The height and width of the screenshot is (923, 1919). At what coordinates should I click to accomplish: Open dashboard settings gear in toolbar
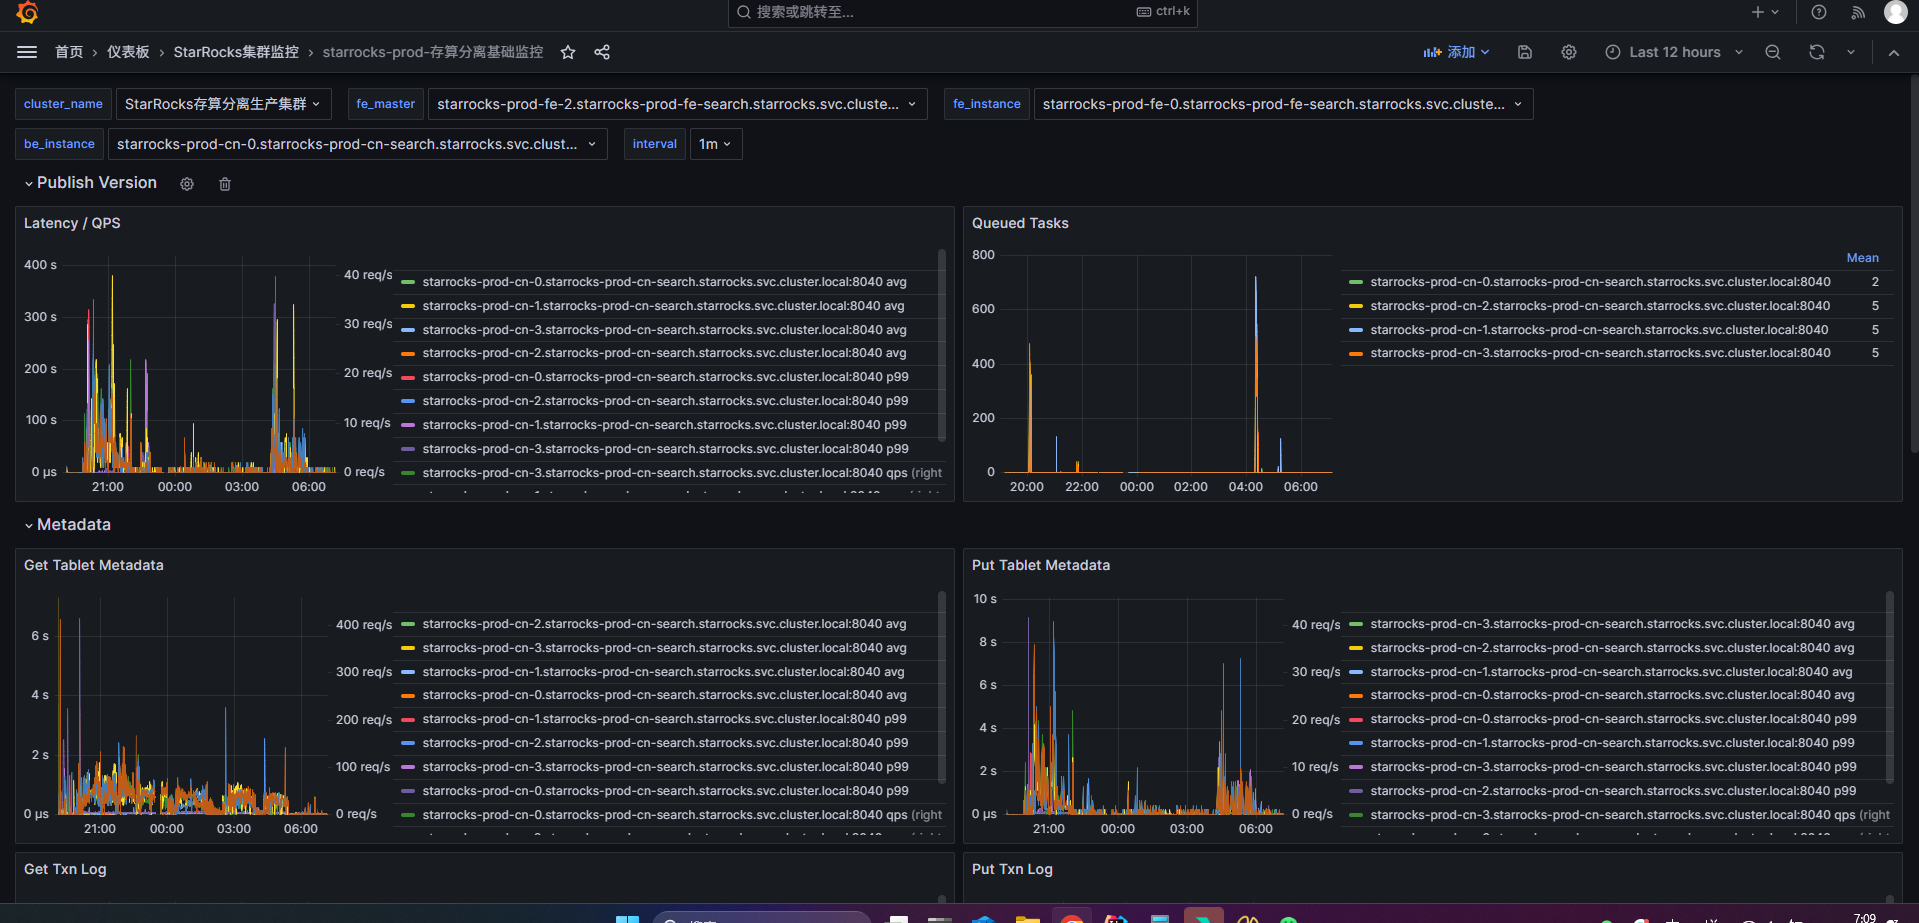coord(1569,52)
